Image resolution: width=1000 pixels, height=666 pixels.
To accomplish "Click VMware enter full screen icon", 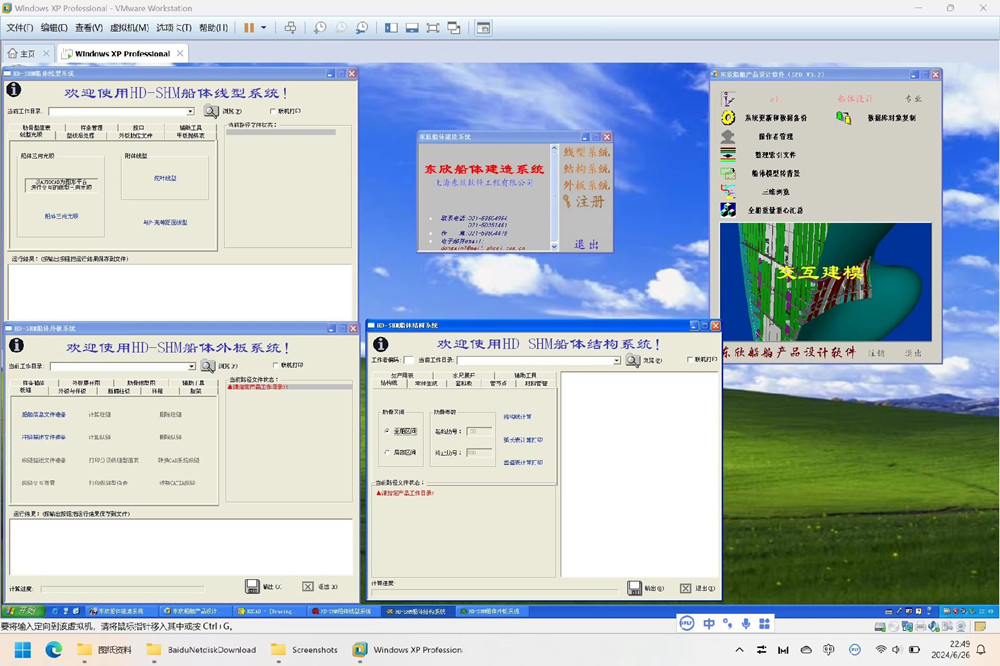I will coord(433,27).
